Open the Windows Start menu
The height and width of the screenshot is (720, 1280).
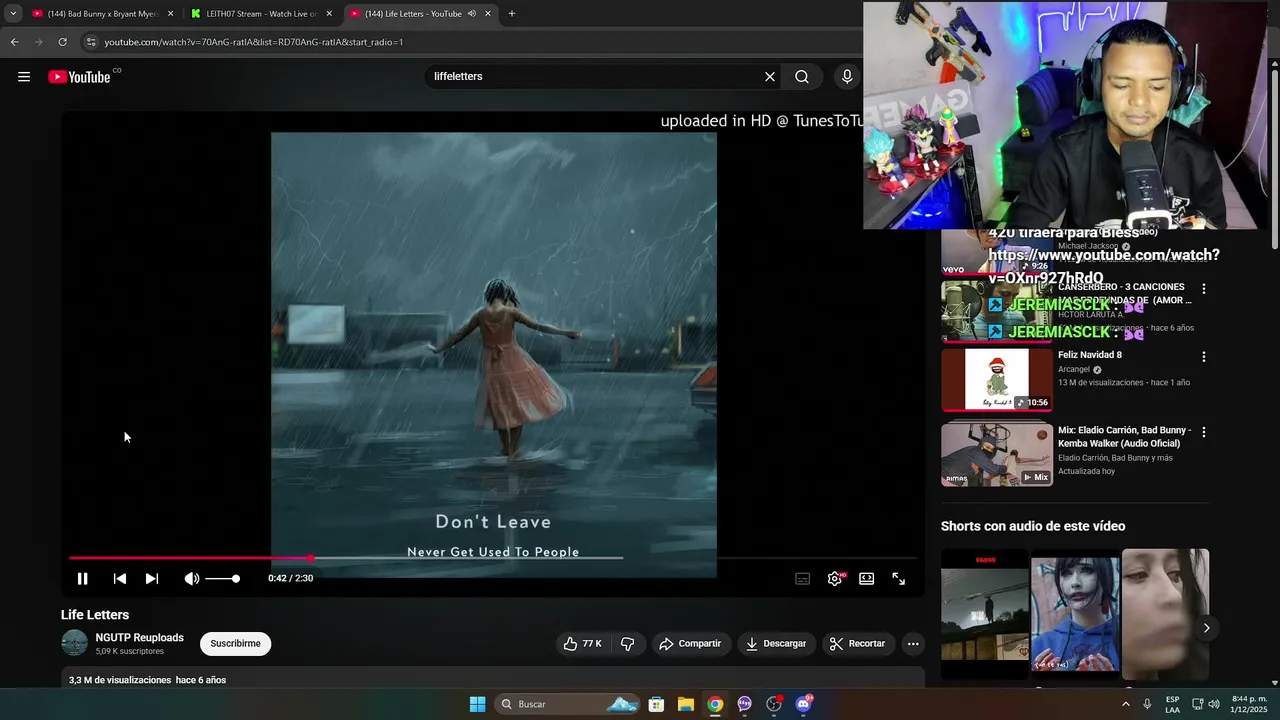[478, 704]
